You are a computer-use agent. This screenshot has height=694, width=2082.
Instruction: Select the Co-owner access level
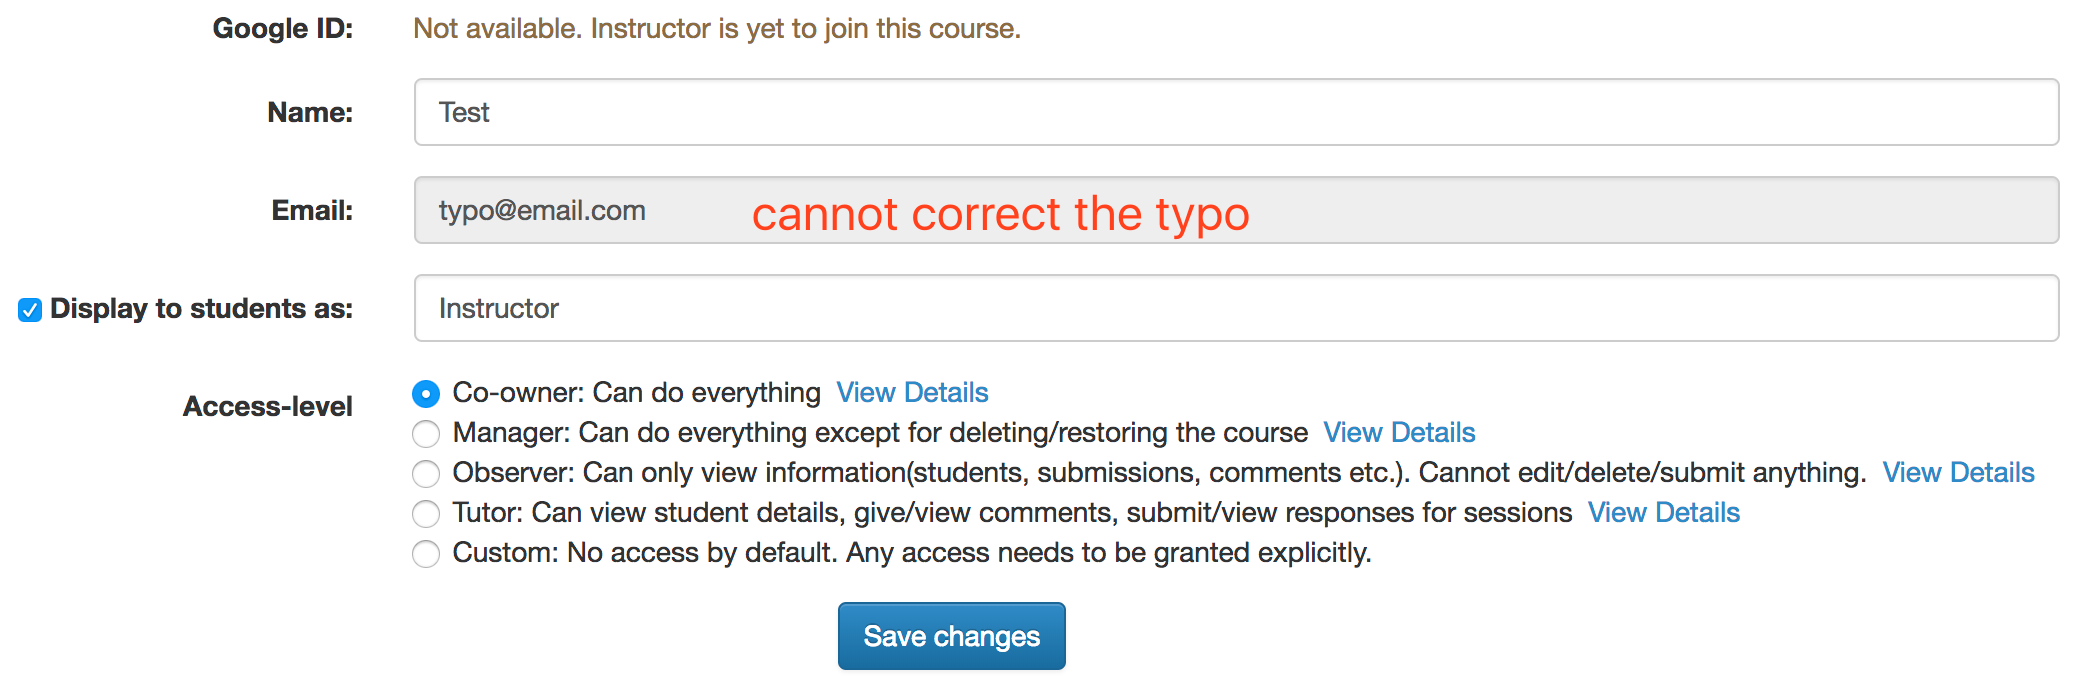point(426,394)
